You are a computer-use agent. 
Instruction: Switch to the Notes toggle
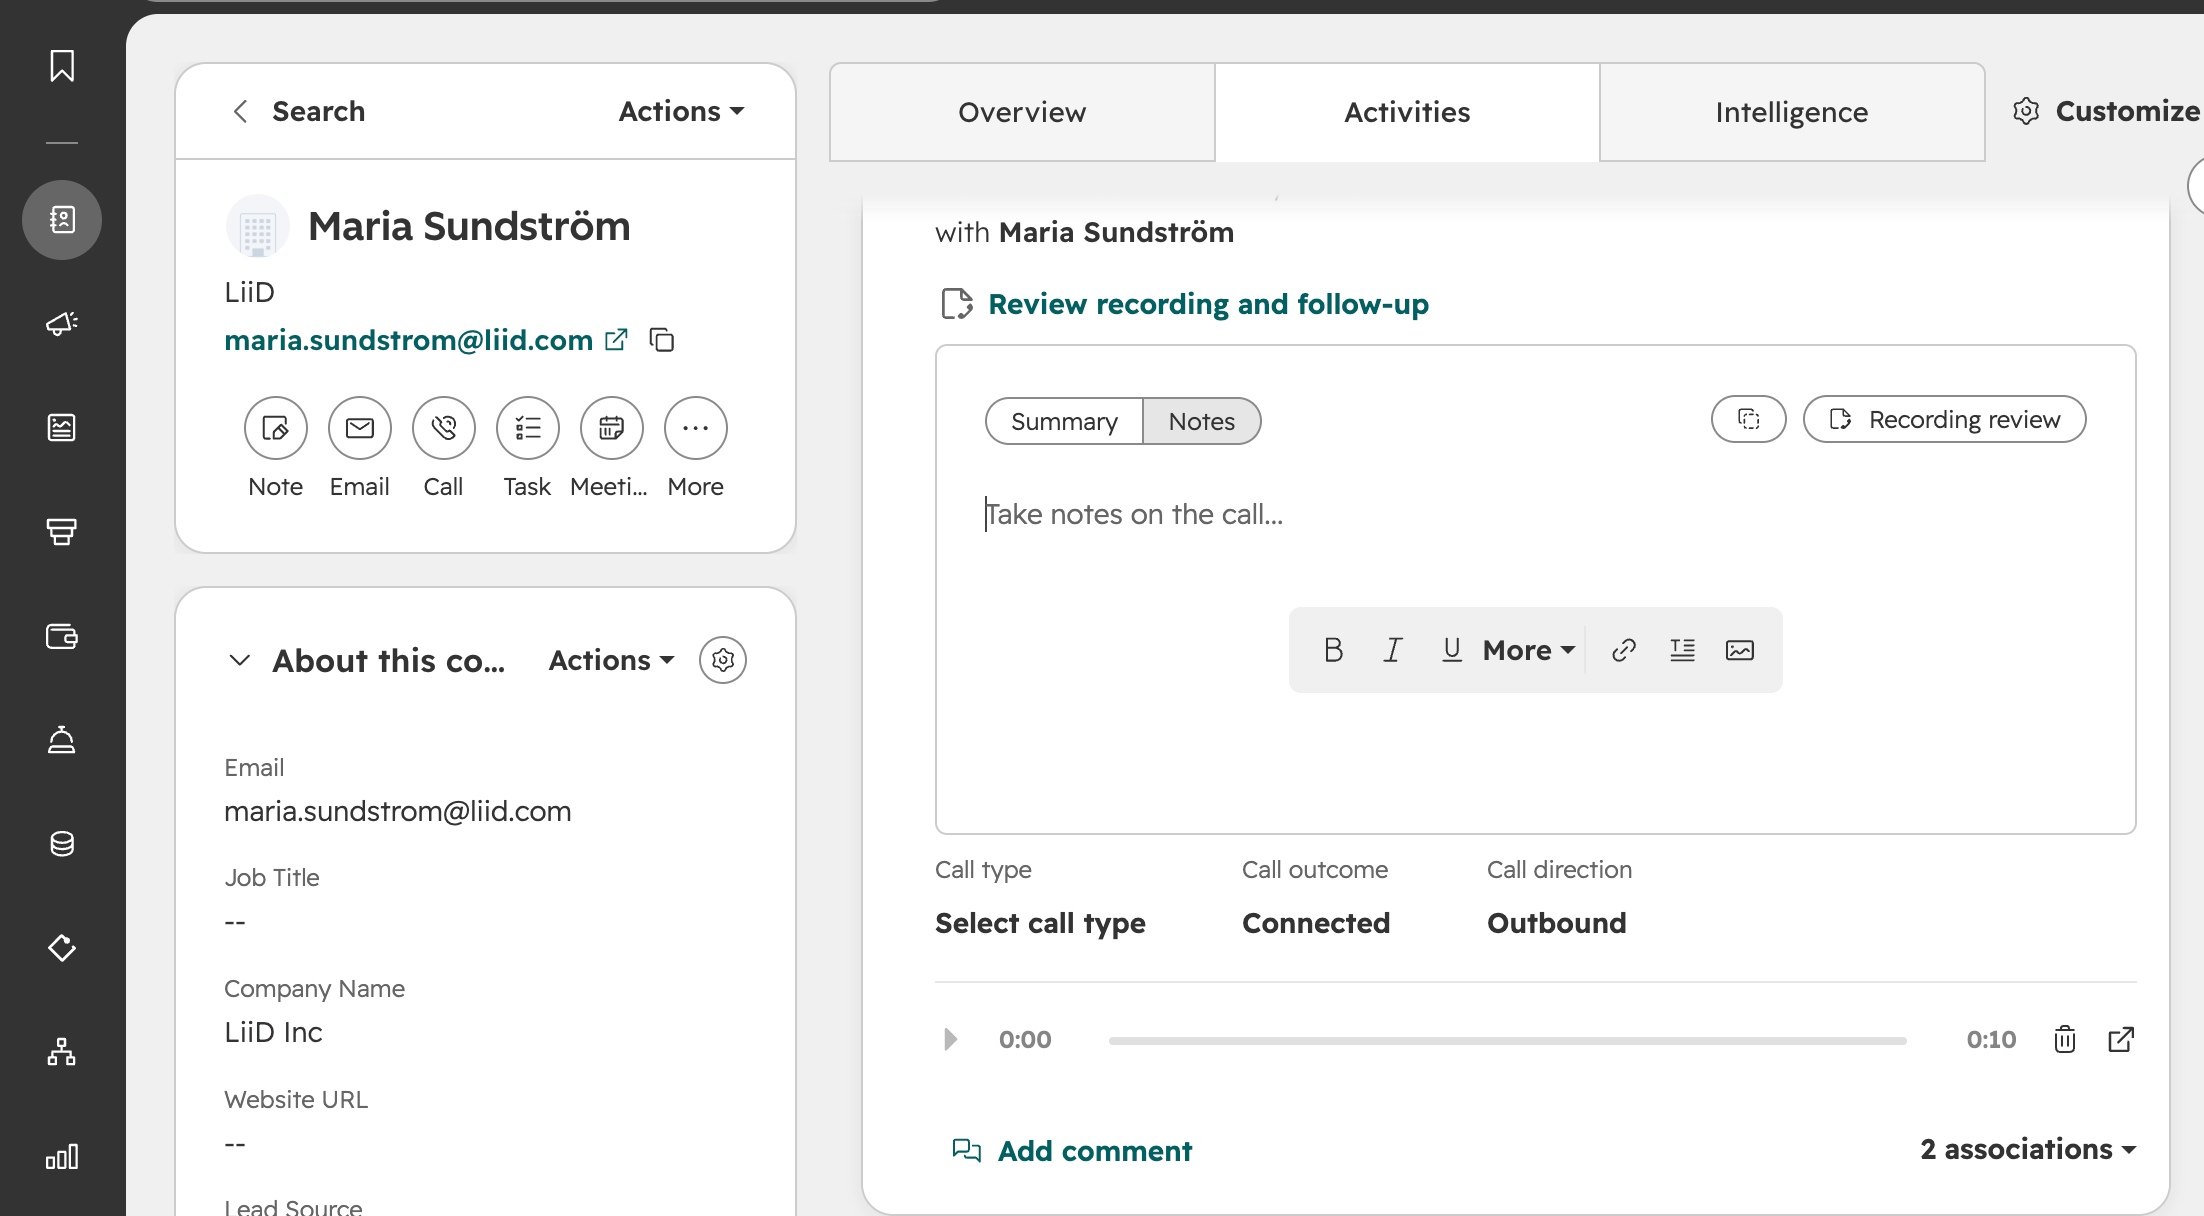pos(1201,421)
